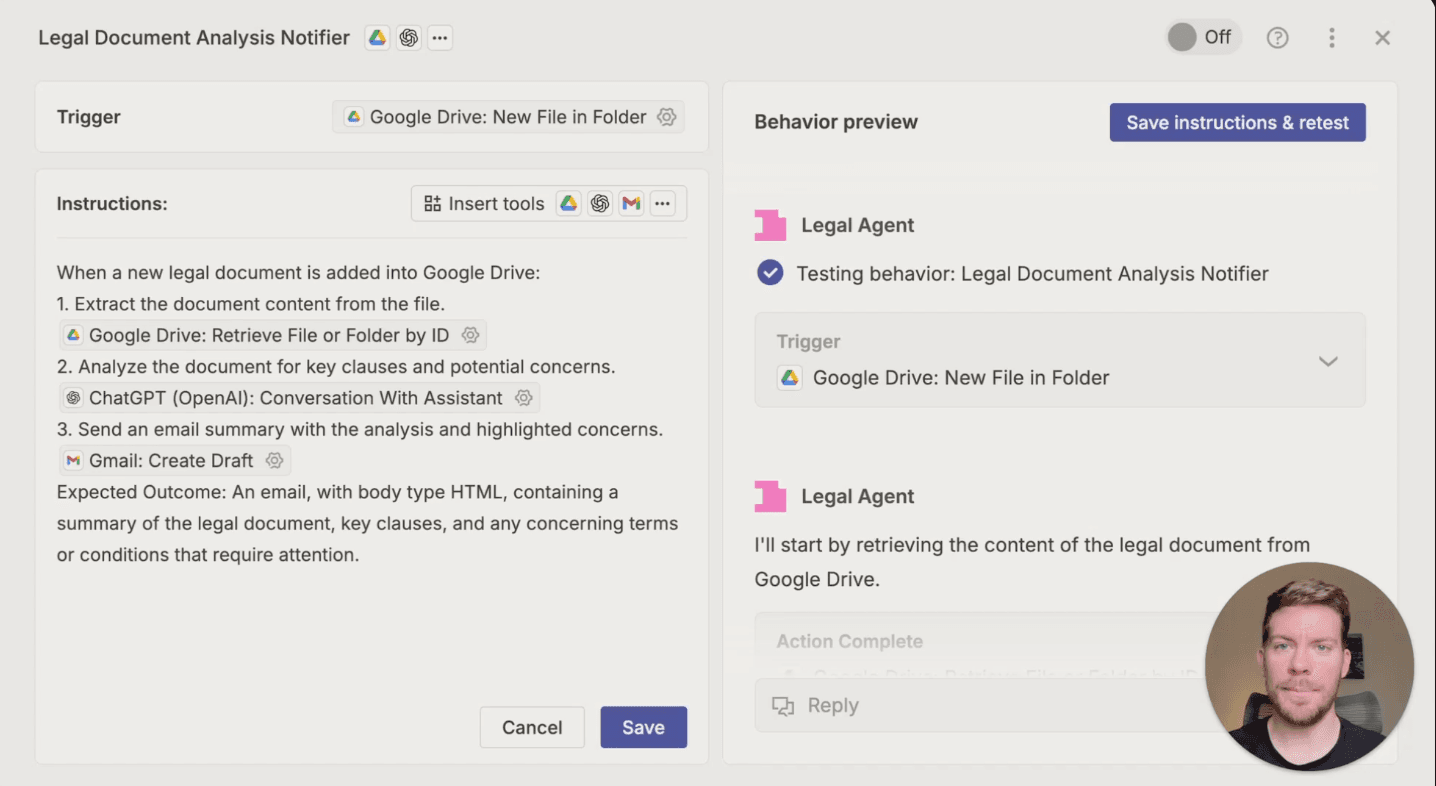Click Save instructions & retest button

click(x=1237, y=123)
